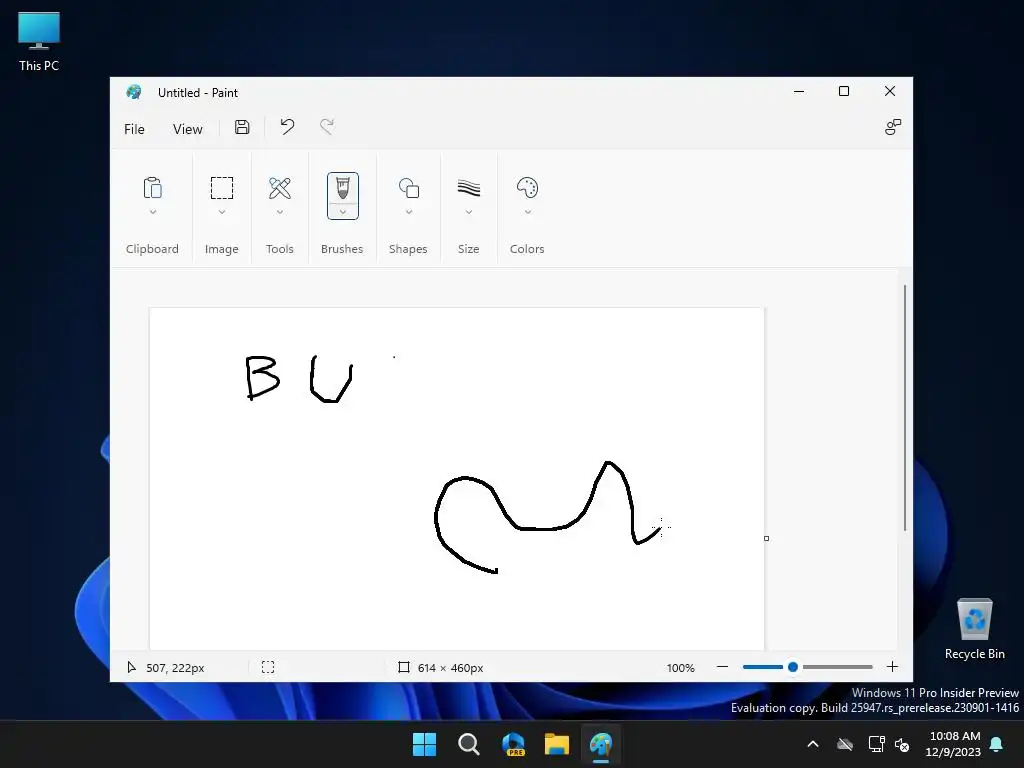Expand the Colors dropdown chevron

pos(528,212)
